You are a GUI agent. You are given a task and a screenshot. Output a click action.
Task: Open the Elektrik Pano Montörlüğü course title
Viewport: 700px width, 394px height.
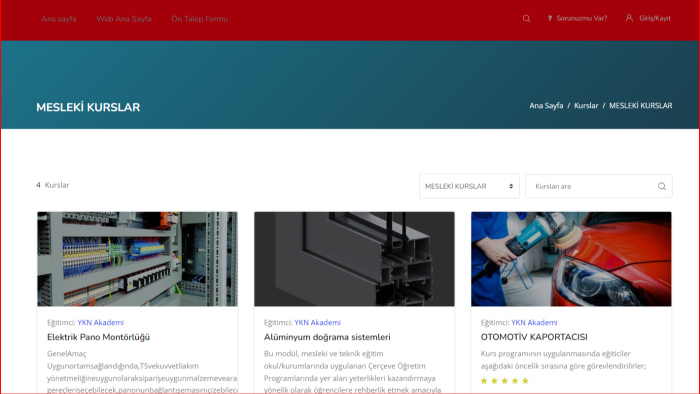[98, 337]
